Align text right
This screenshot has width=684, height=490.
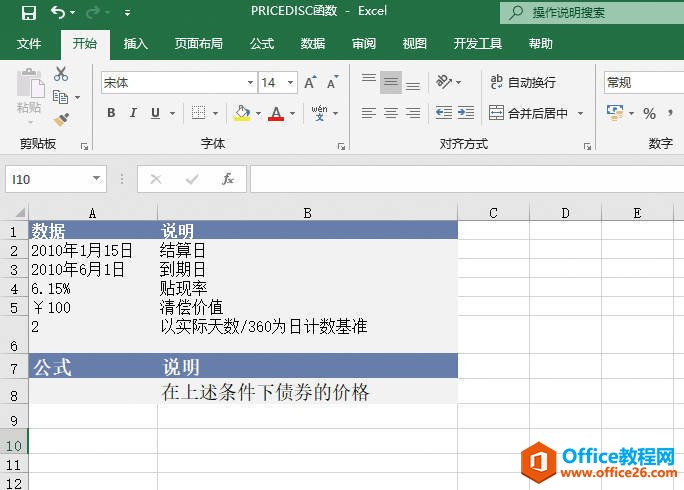(413, 113)
